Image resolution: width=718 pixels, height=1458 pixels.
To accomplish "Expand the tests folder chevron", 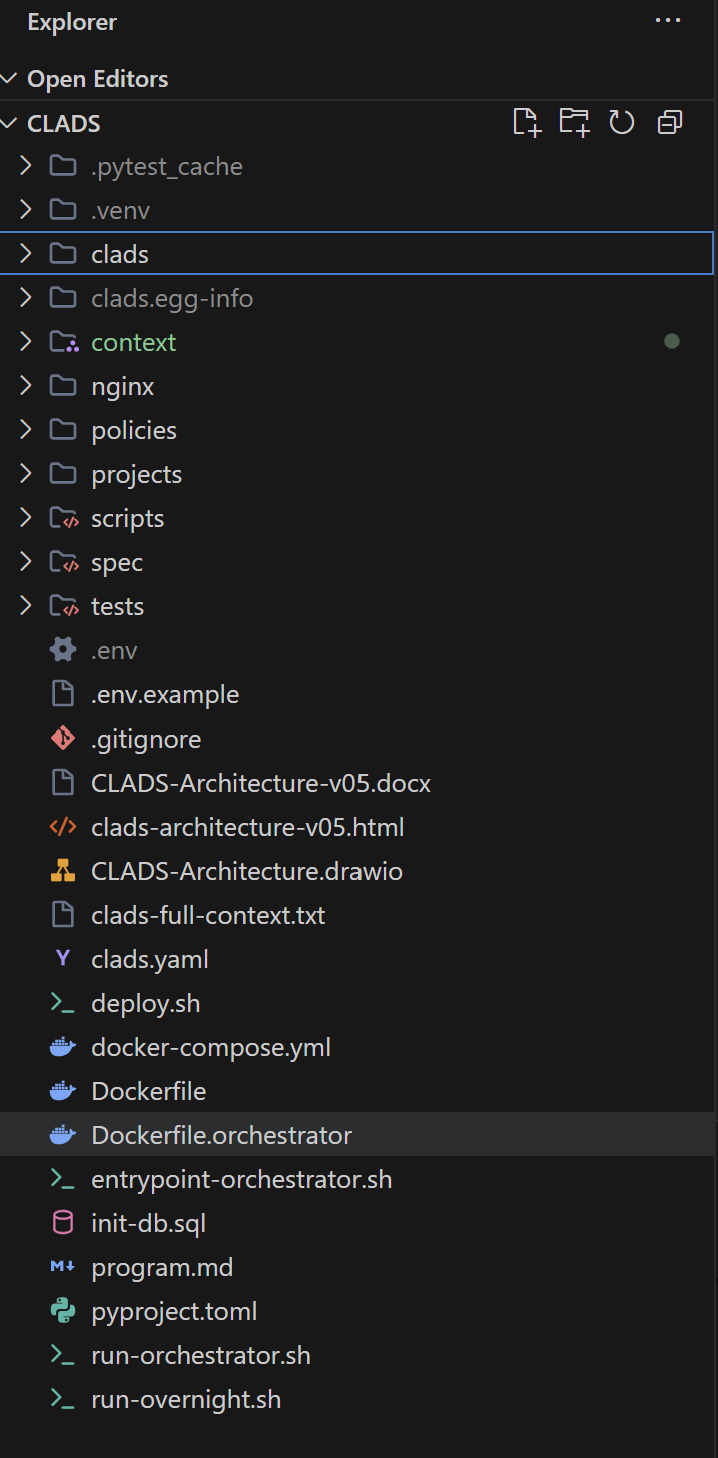I will click(x=26, y=606).
